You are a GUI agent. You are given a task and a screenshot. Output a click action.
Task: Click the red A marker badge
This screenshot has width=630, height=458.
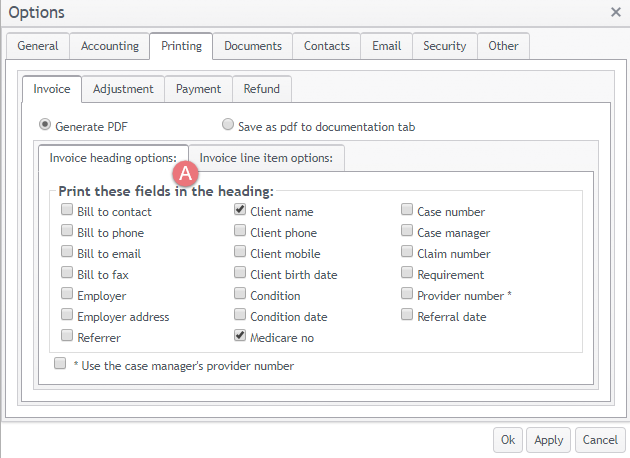tap(187, 172)
